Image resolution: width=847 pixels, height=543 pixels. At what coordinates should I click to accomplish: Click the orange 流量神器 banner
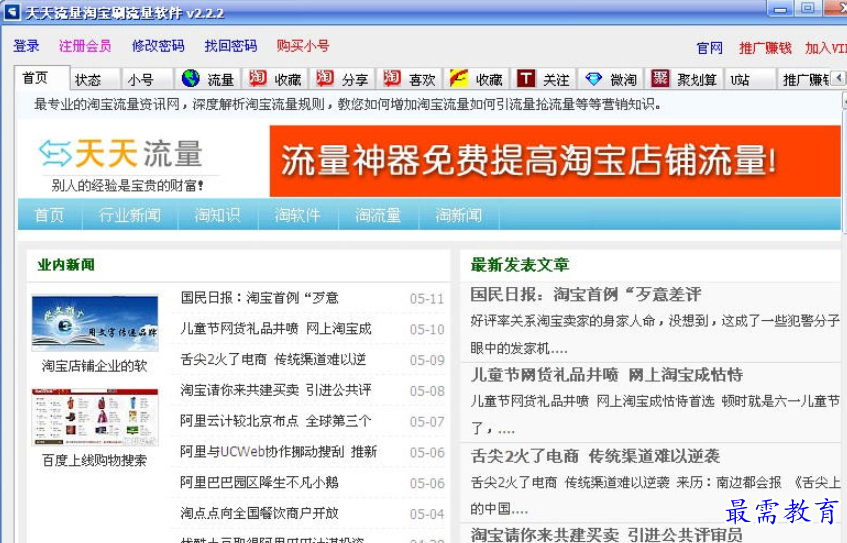click(x=555, y=161)
